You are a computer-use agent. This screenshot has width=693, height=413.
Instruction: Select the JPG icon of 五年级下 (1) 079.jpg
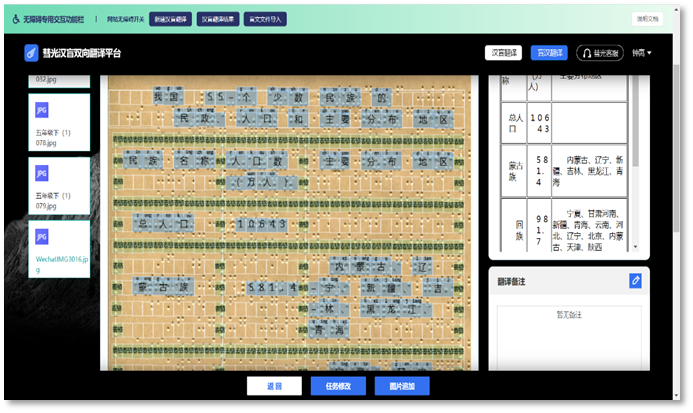42,172
